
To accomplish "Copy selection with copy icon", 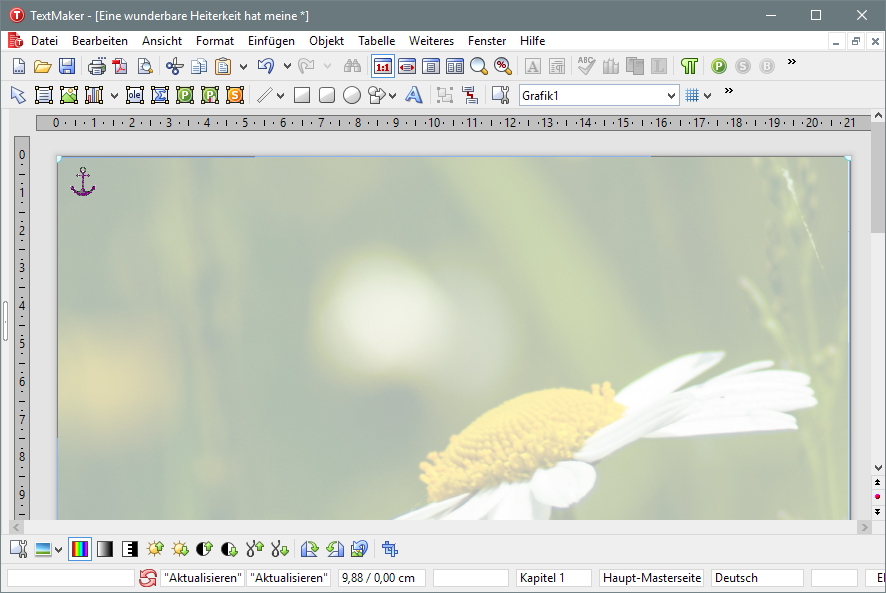I will (199, 66).
